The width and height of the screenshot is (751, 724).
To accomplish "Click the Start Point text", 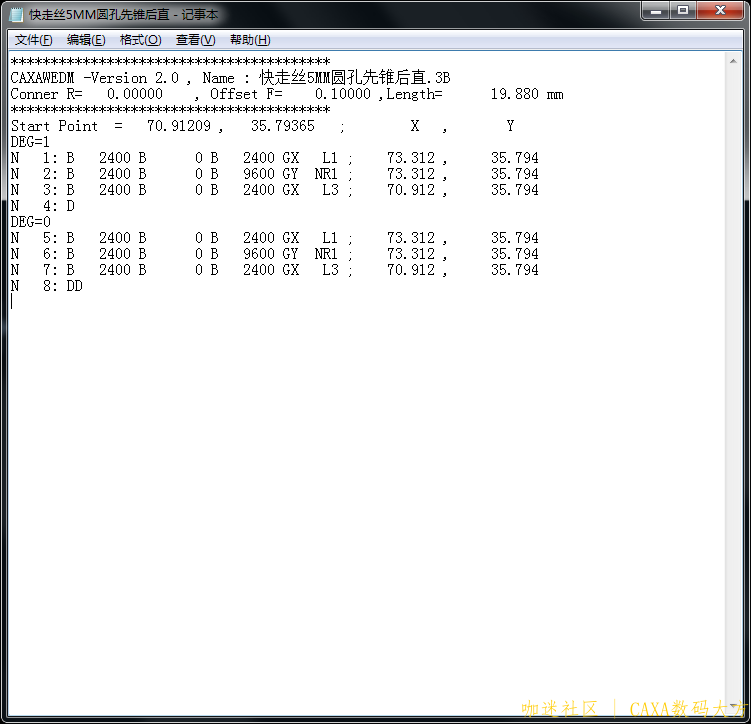I will pos(54,126).
